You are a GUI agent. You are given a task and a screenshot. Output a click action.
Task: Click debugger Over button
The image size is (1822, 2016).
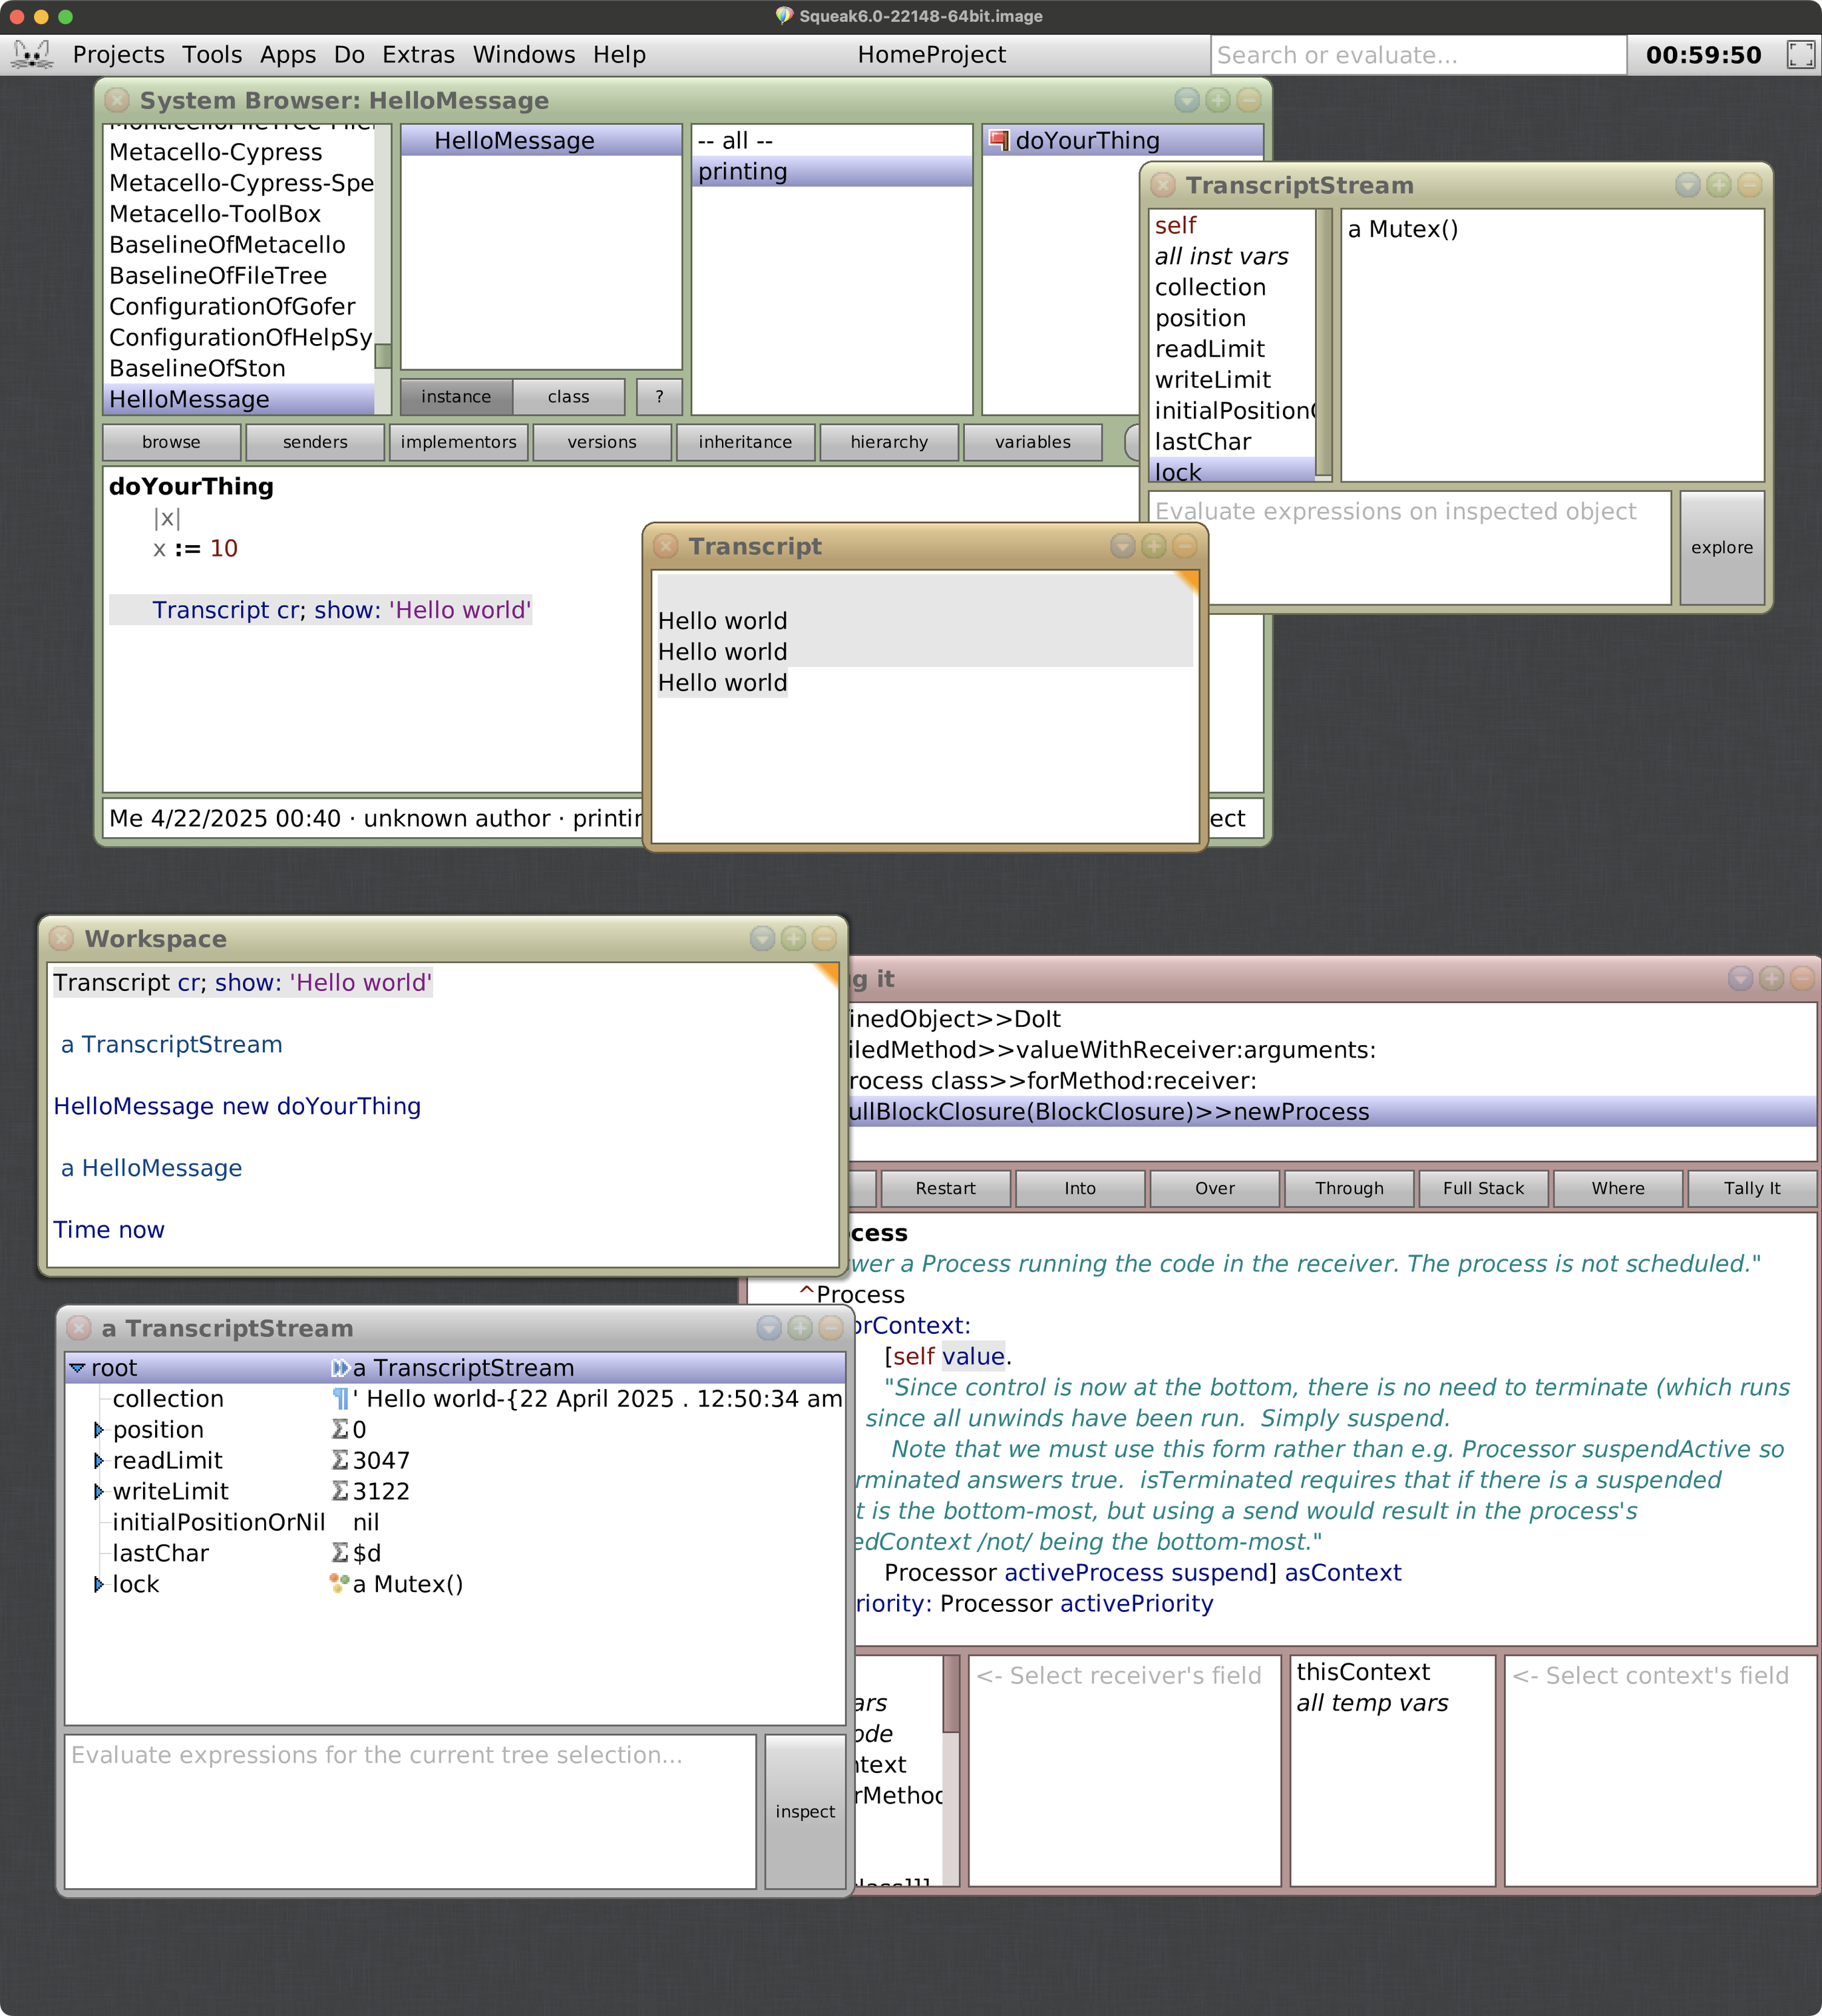coord(1215,1188)
